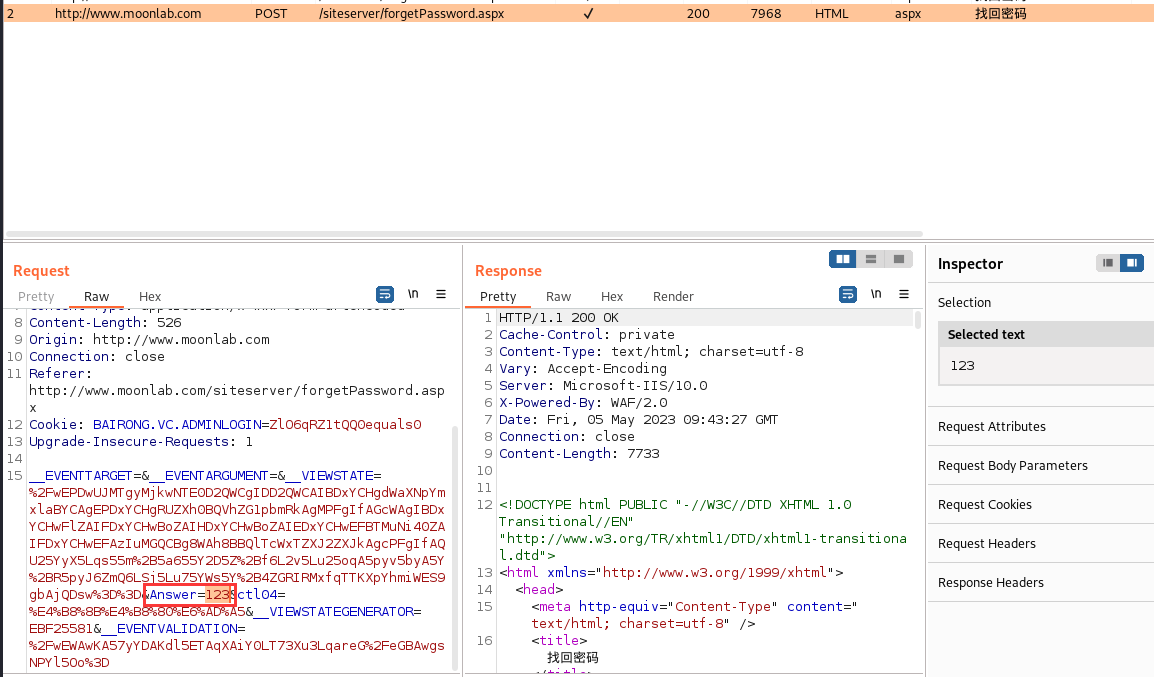Click Cache-Control: private response header
The height and width of the screenshot is (677, 1154).
click(x=587, y=334)
